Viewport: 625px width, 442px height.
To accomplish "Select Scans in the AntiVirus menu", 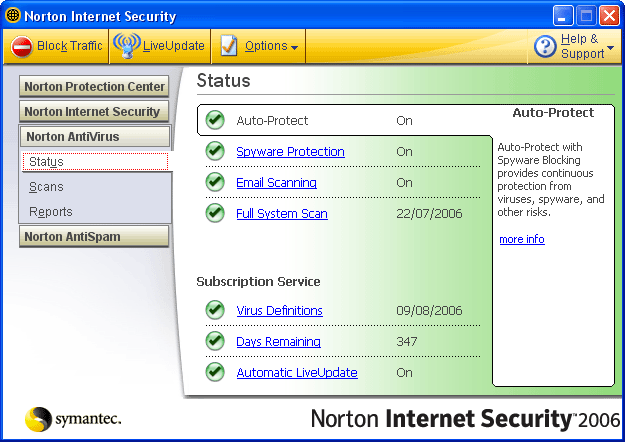I will [46, 187].
